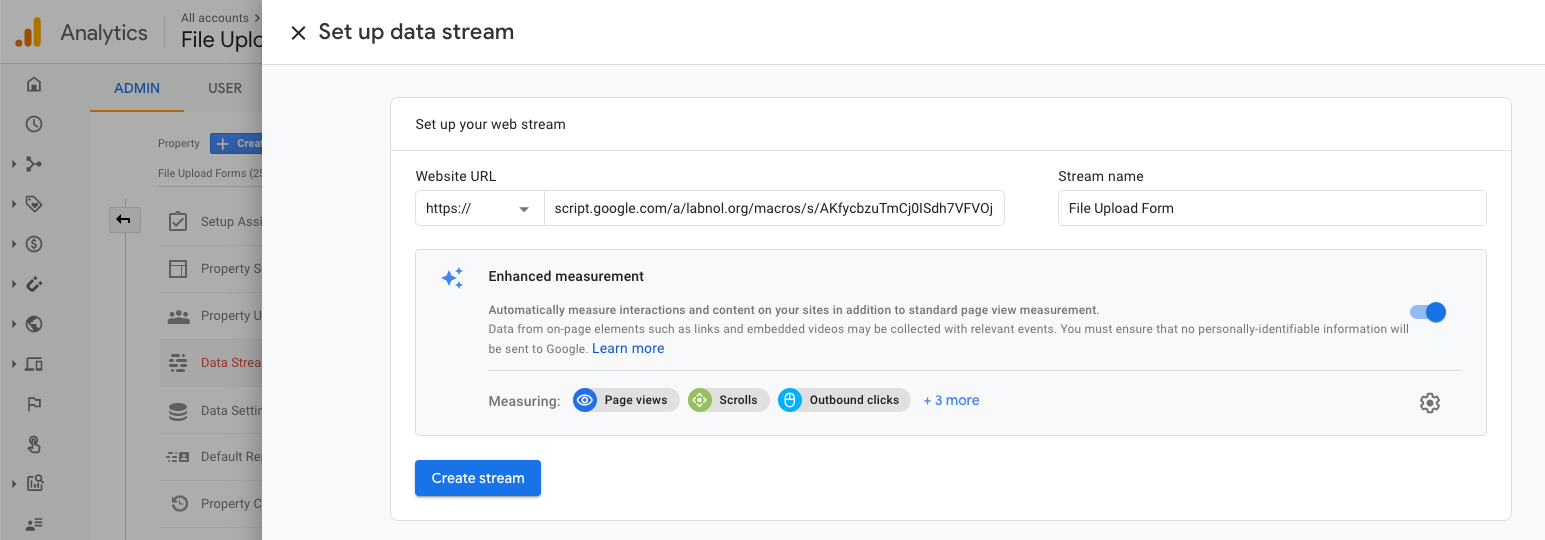Image resolution: width=1545 pixels, height=540 pixels.
Task: Click the Scrolls measurement chip
Action: (x=729, y=400)
